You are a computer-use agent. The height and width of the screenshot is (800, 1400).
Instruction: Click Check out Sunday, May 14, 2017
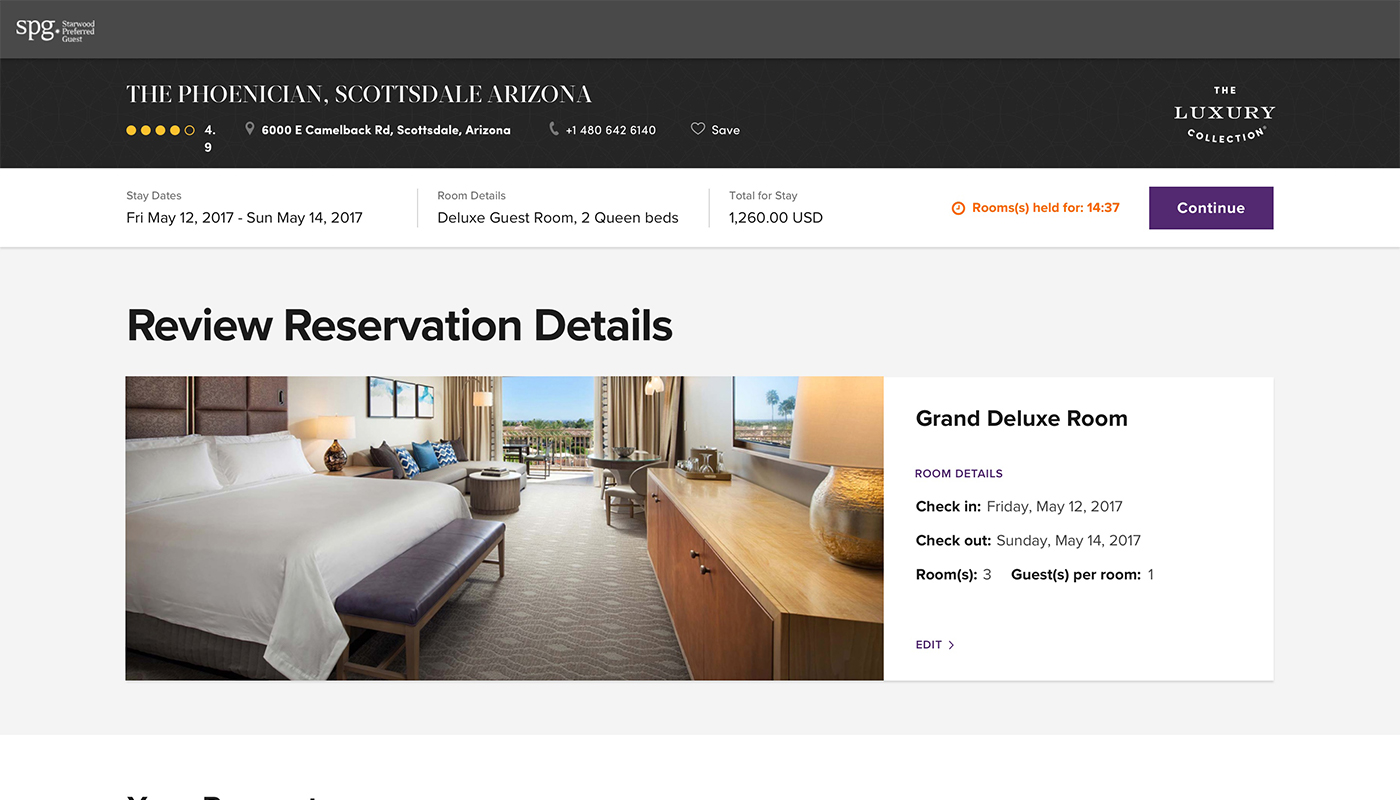[1028, 541]
